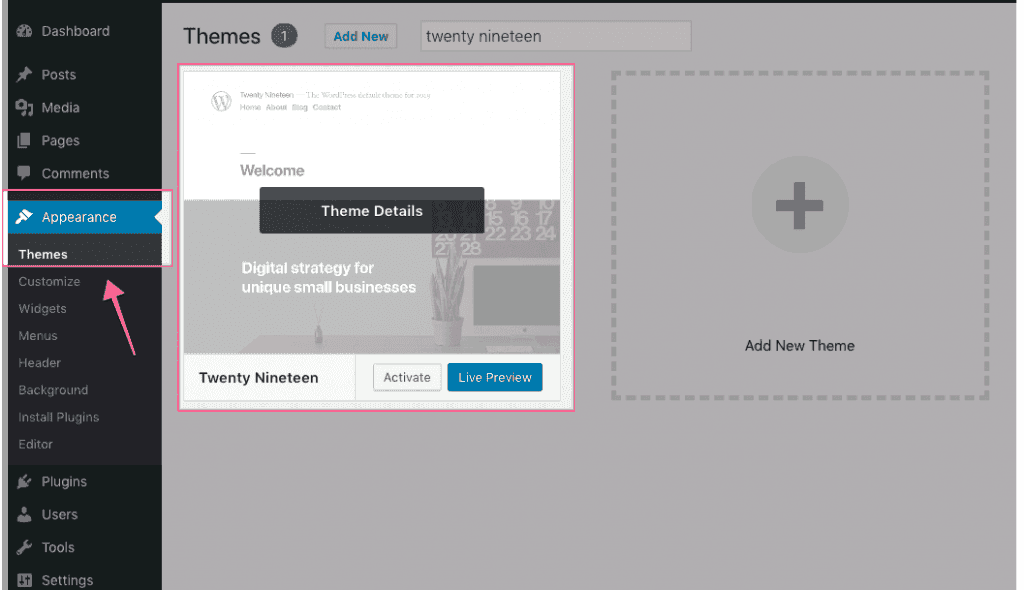Open the Header submenu item
The image size is (1024, 590).
click(39, 363)
